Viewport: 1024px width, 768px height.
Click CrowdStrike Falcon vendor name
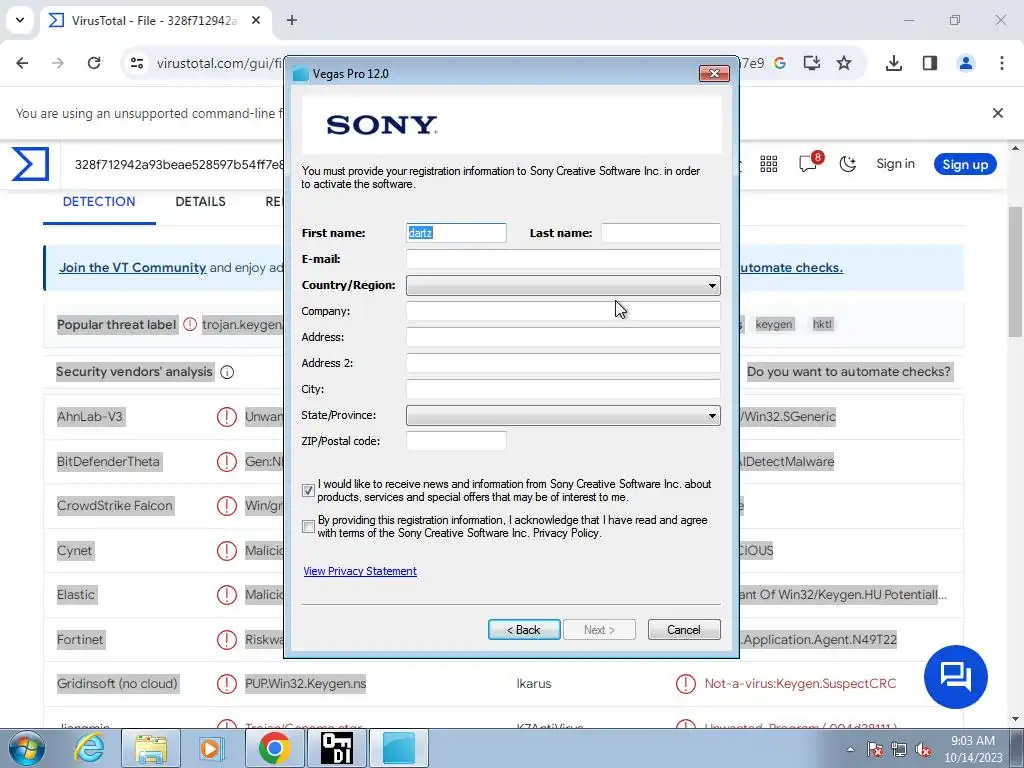click(115, 505)
